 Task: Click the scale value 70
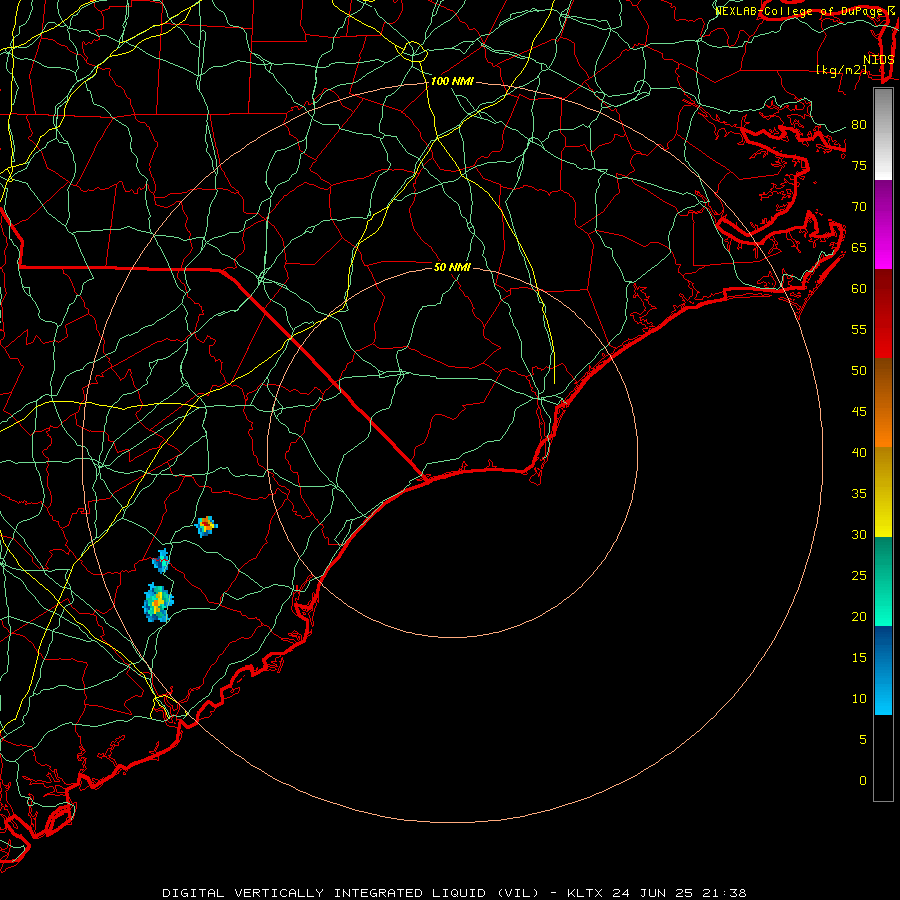(x=859, y=207)
